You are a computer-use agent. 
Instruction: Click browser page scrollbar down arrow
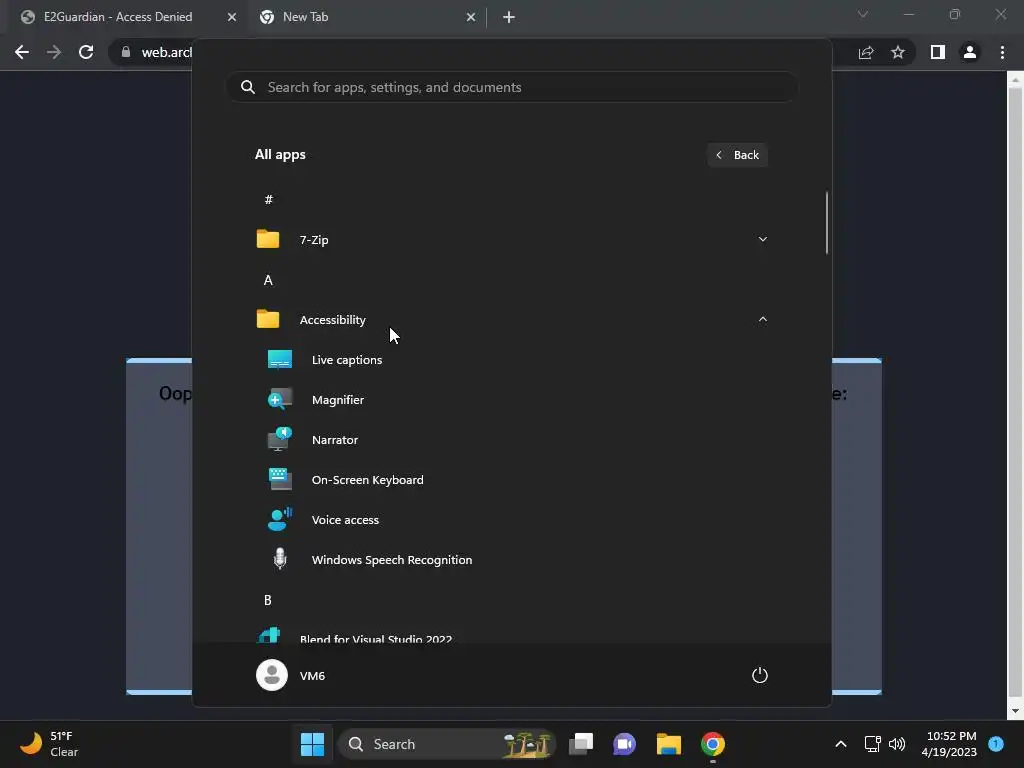coord(1015,711)
